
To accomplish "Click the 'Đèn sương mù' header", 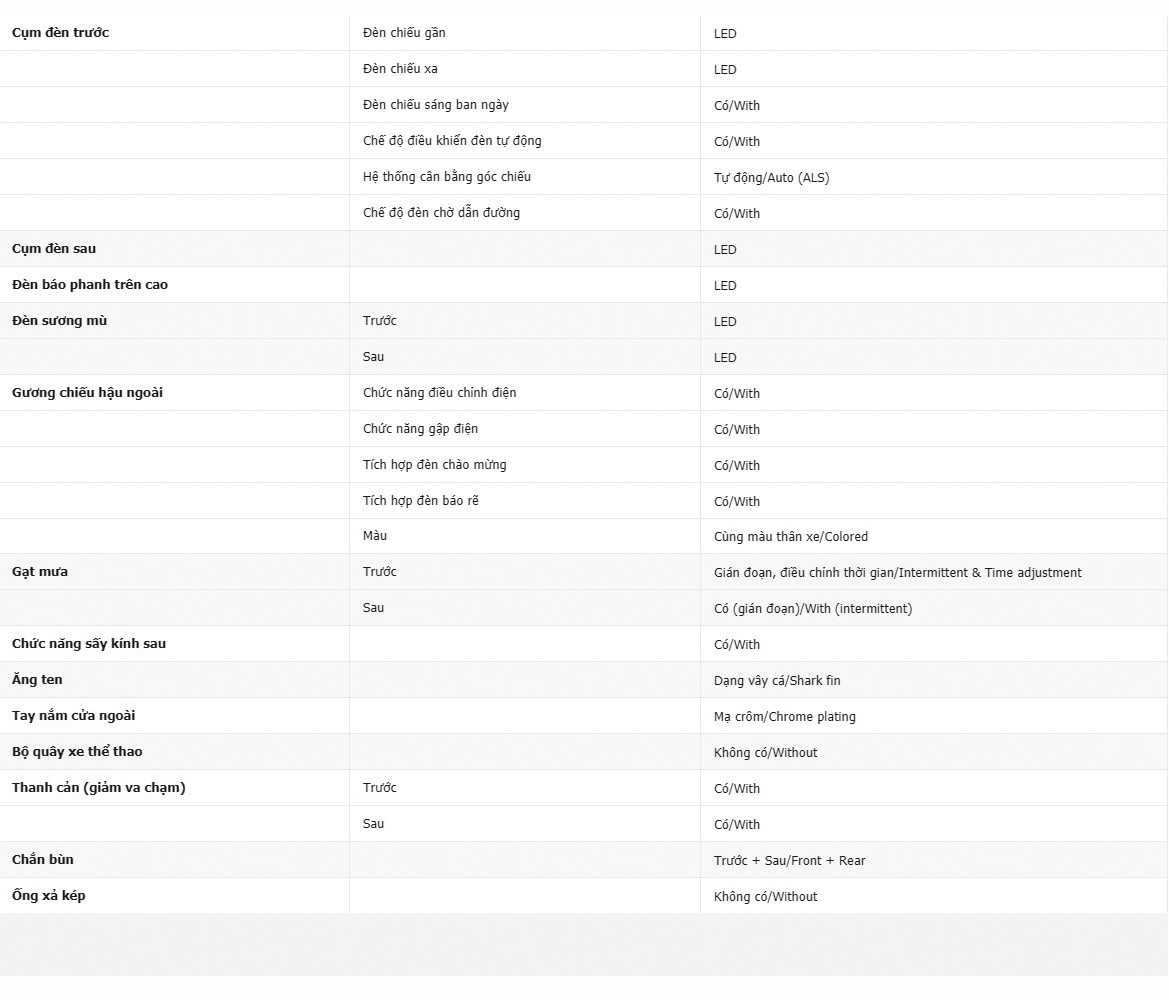I will [59, 321].
